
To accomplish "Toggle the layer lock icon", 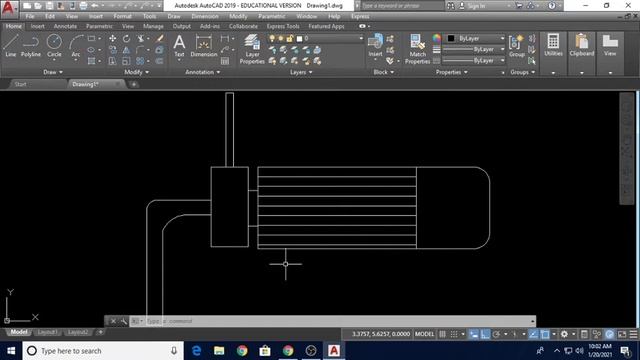I will [x=290, y=38].
